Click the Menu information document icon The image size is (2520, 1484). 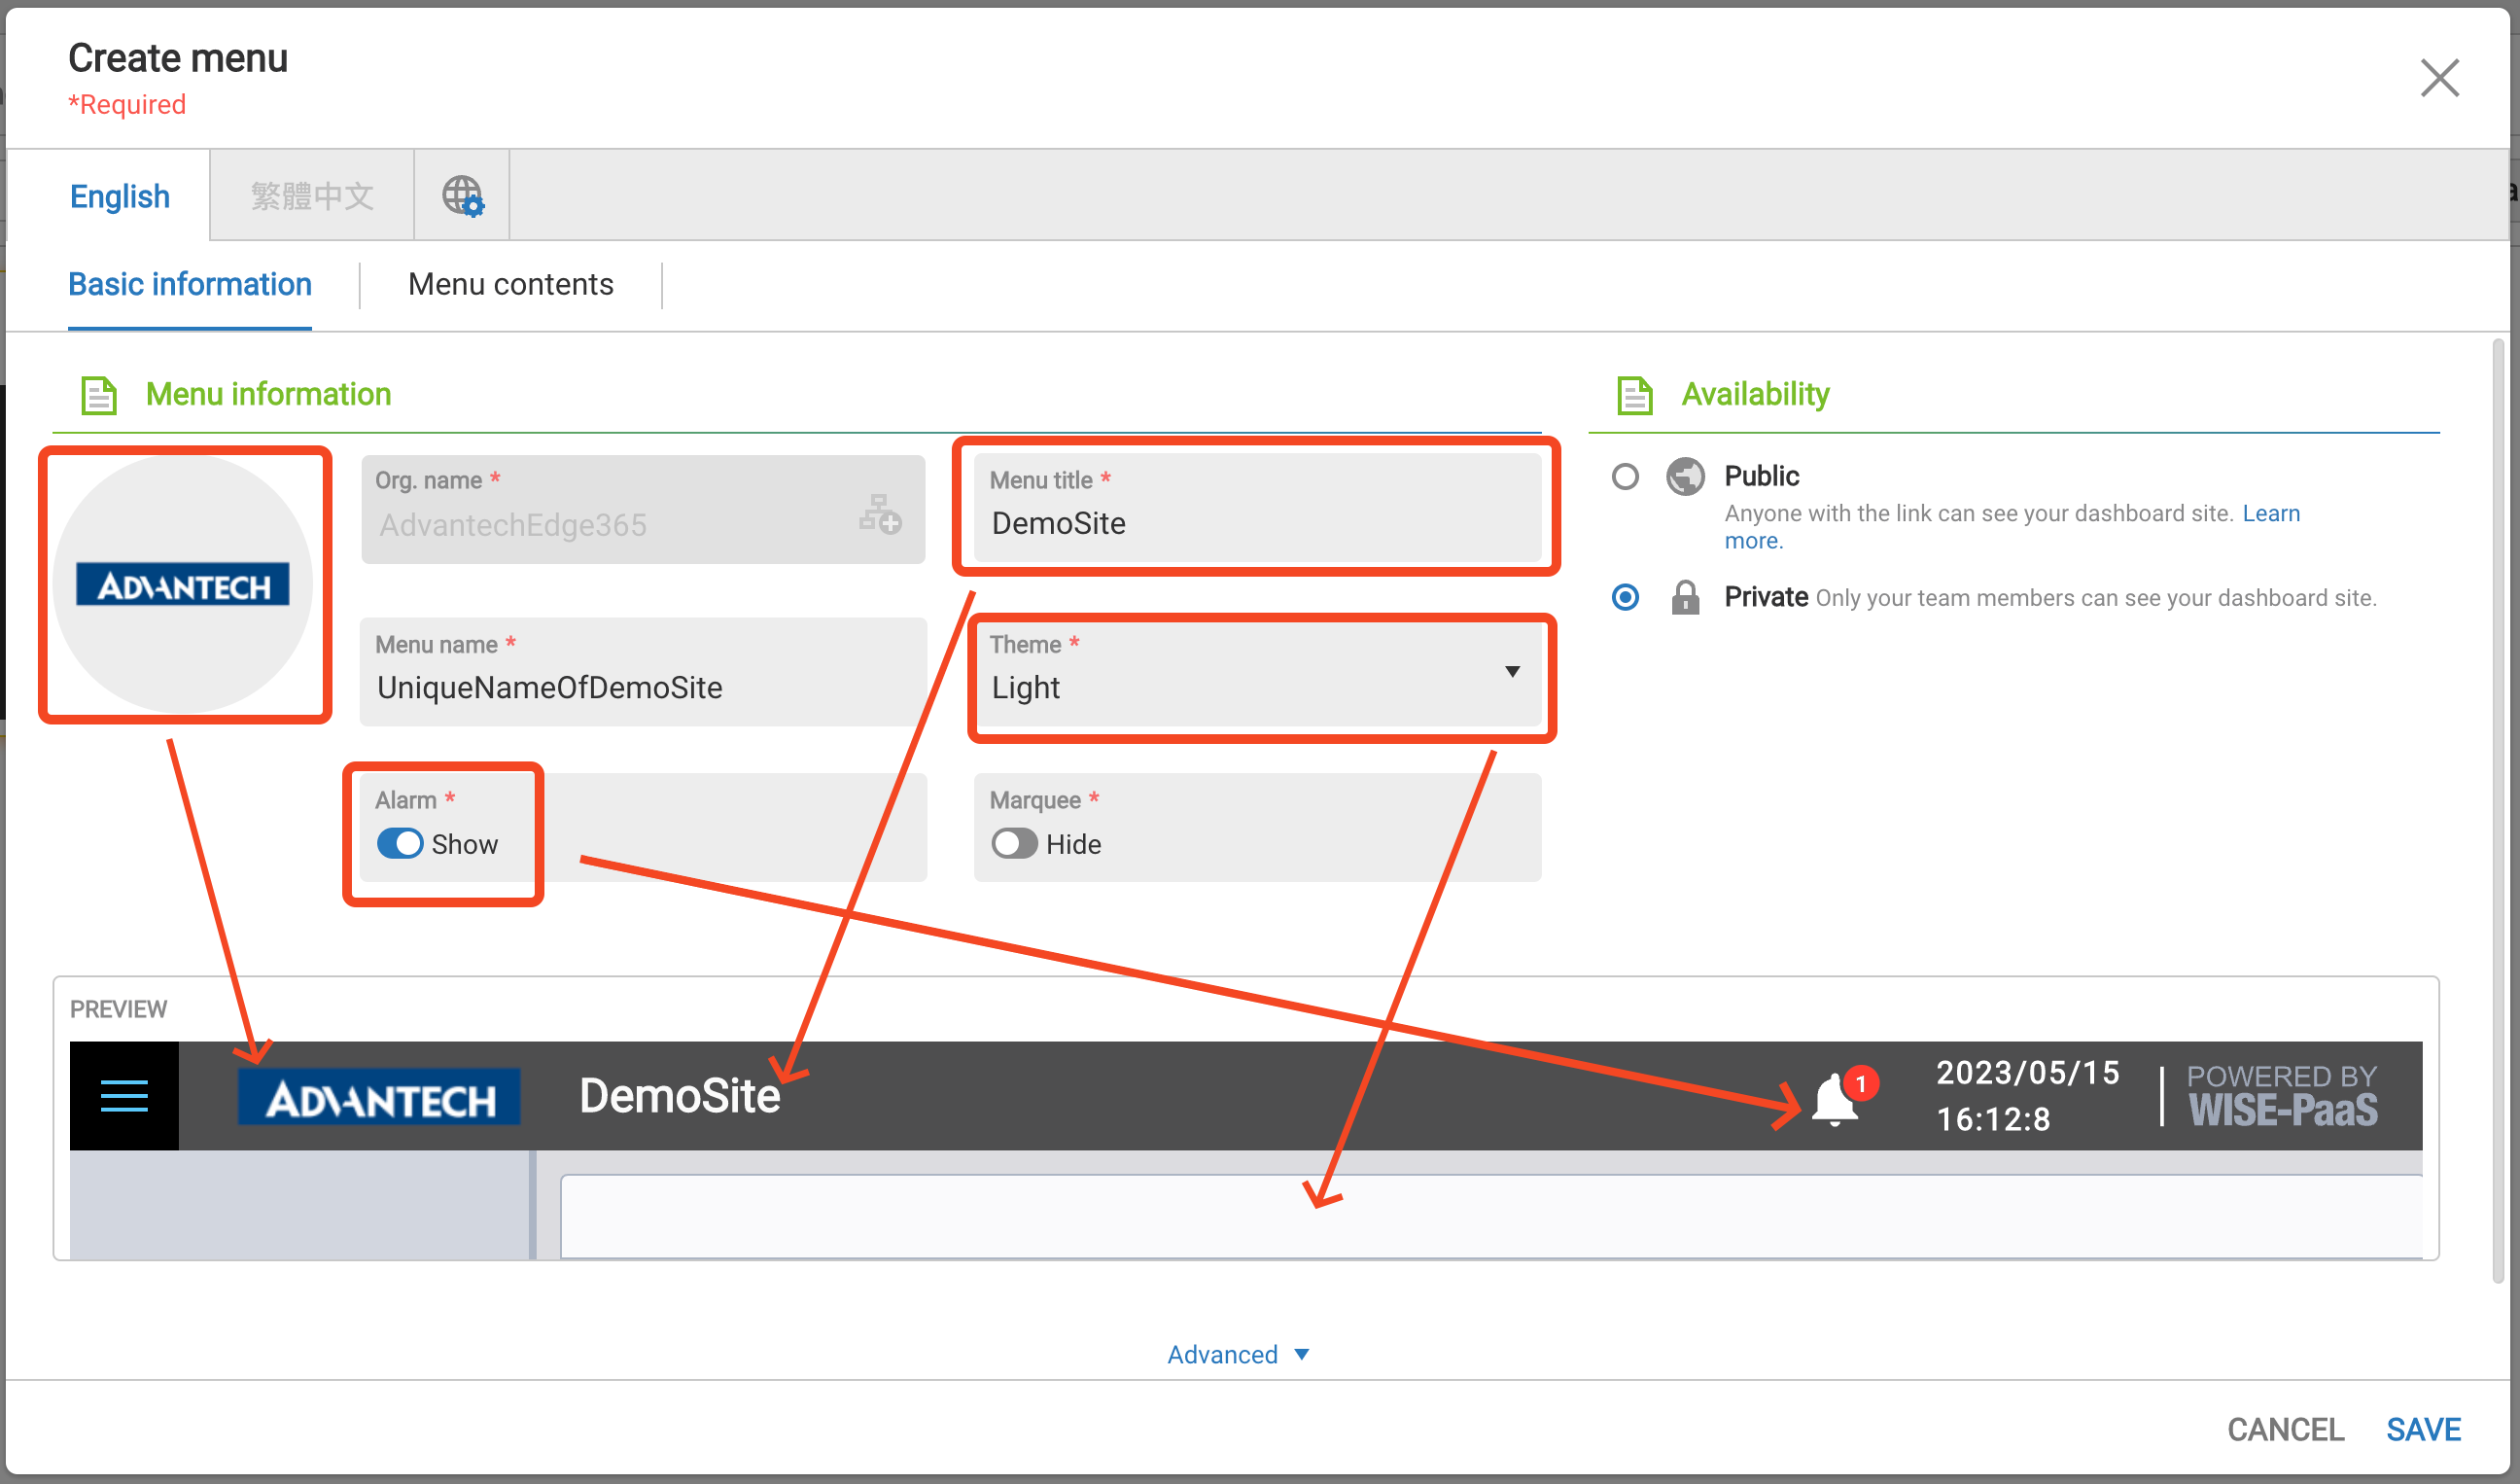(98, 395)
